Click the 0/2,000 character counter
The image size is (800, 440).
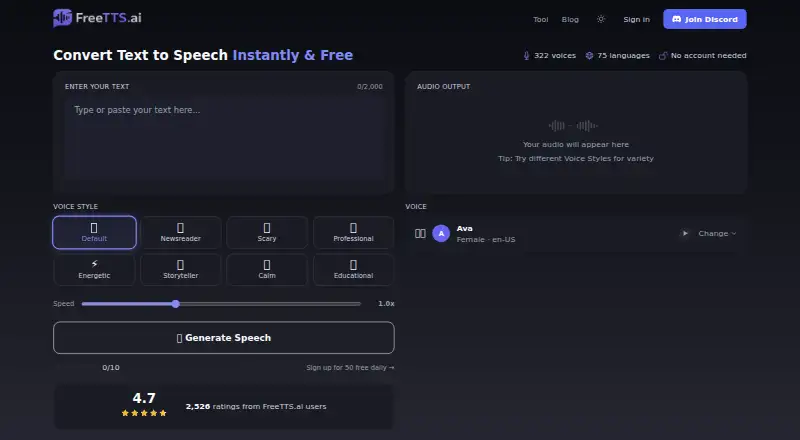coord(370,87)
